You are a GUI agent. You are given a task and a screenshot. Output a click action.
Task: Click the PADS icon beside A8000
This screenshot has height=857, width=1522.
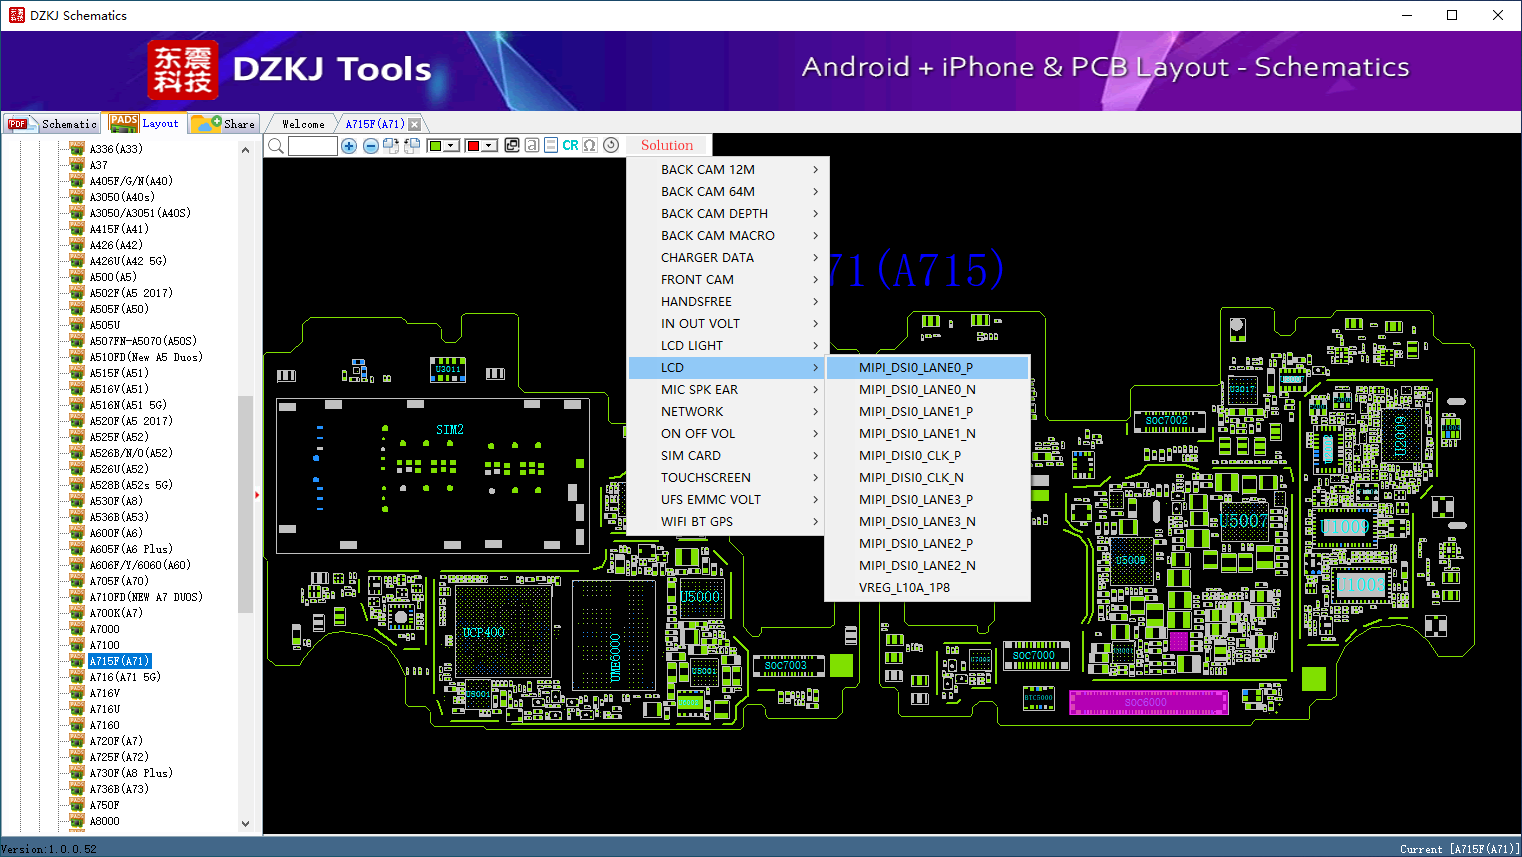click(77, 821)
